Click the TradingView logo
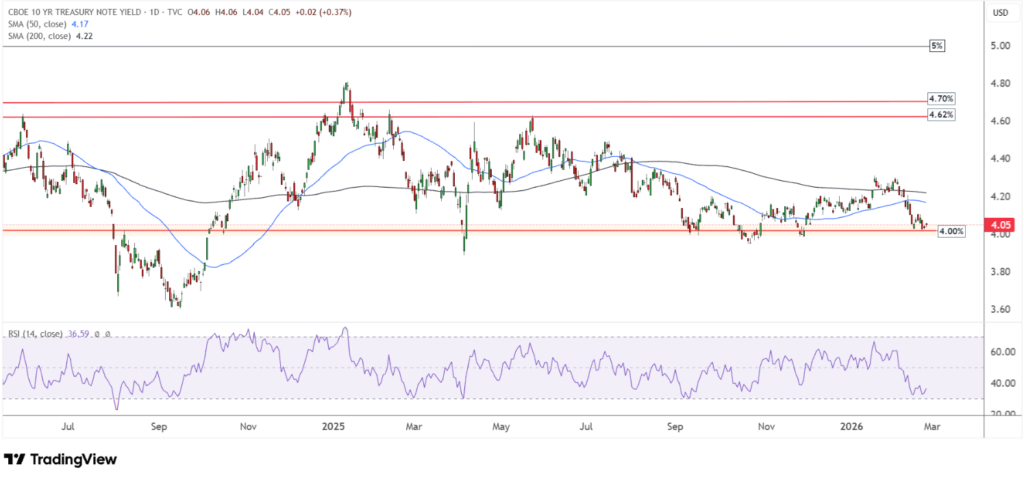This screenshot has height=480, width=1024. [x=60, y=459]
